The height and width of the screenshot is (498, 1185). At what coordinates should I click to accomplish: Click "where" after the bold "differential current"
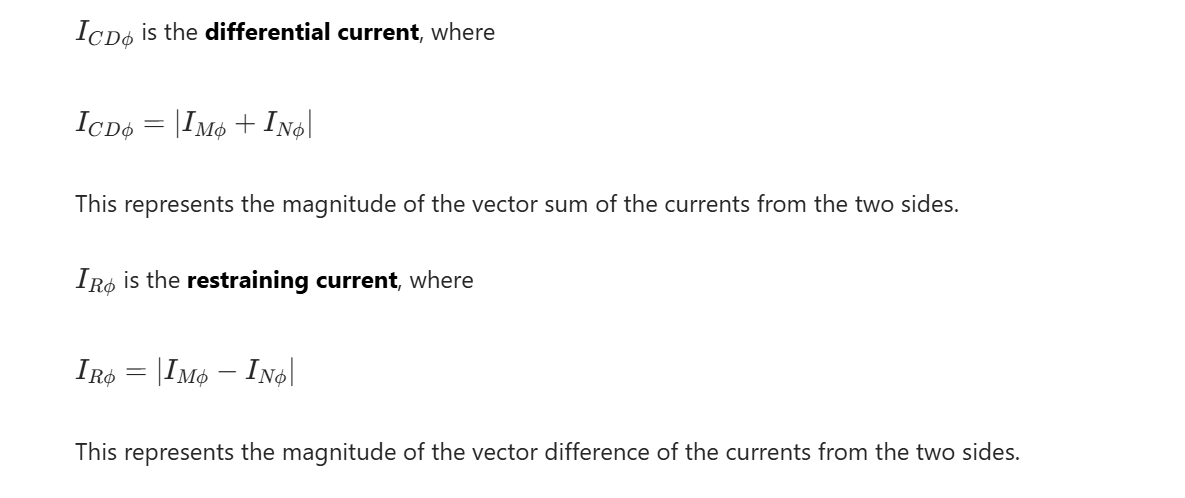tap(462, 32)
